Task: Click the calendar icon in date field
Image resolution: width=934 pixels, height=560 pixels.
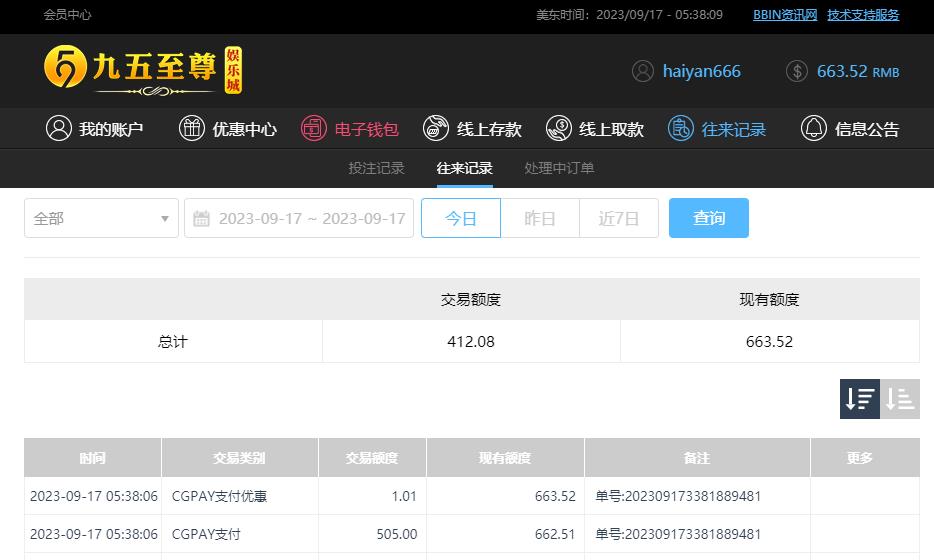Action: pos(201,219)
